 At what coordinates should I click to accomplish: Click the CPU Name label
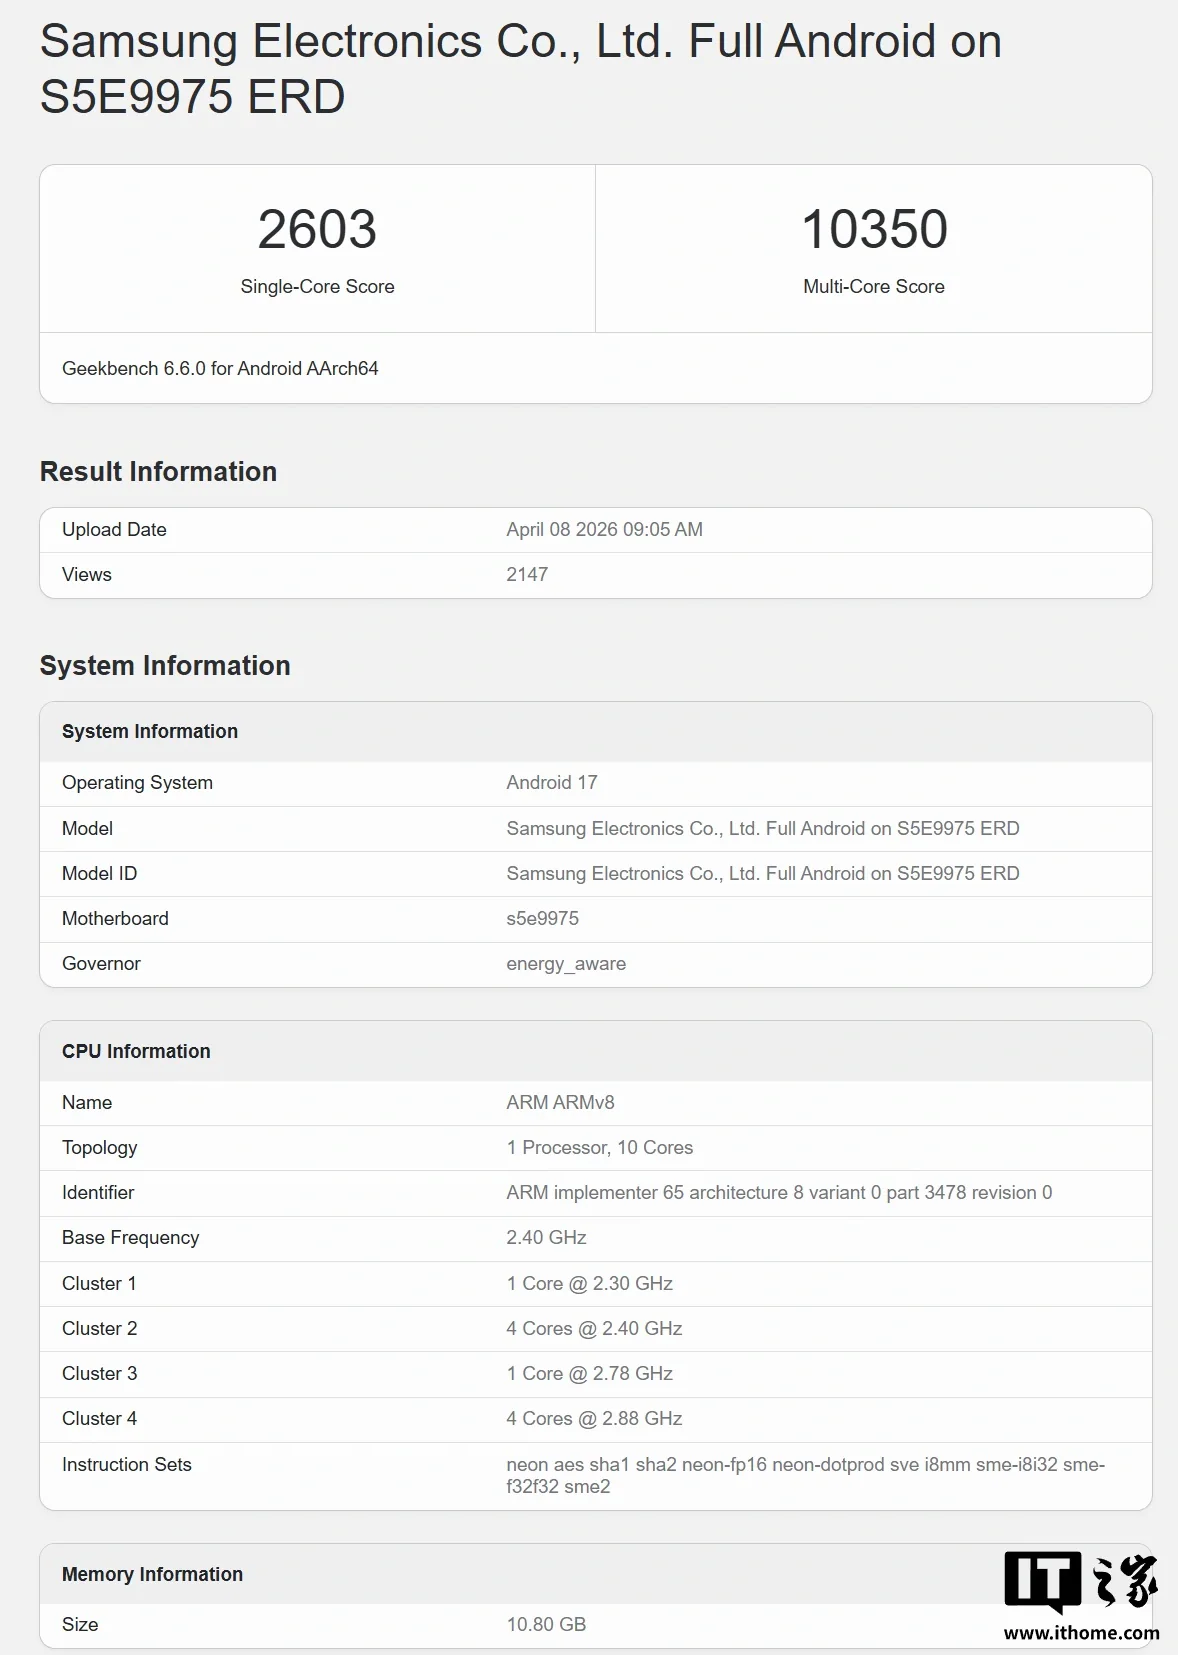(x=87, y=1103)
